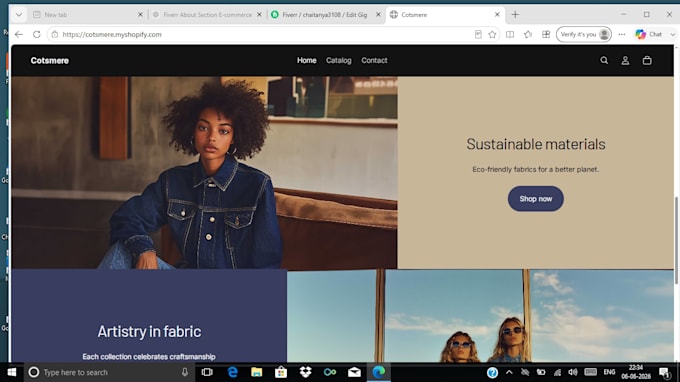
Task: Open the account login icon
Action: click(x=625, y=60)
